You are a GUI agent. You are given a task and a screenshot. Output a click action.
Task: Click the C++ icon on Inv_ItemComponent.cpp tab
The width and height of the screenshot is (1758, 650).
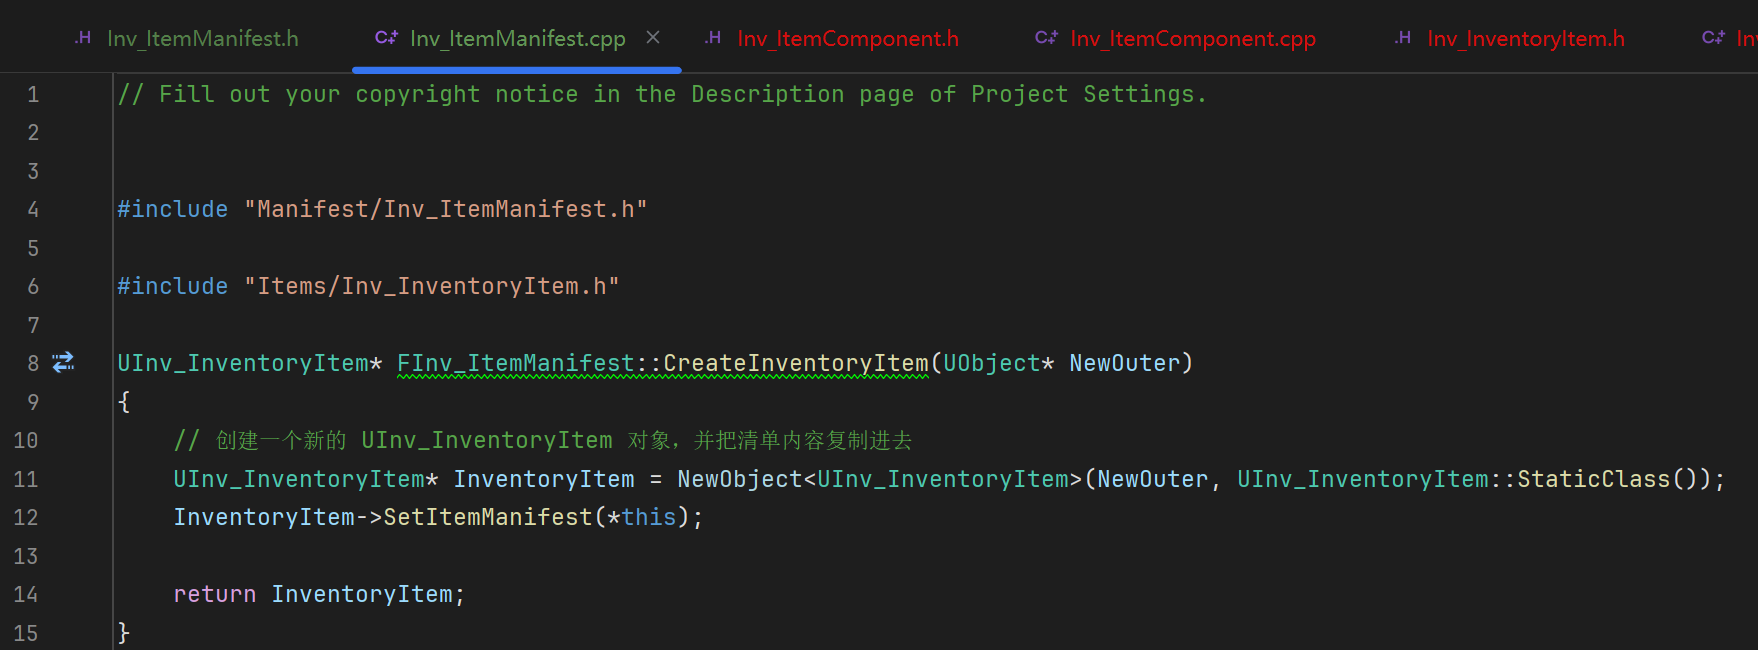[1046, 38]
